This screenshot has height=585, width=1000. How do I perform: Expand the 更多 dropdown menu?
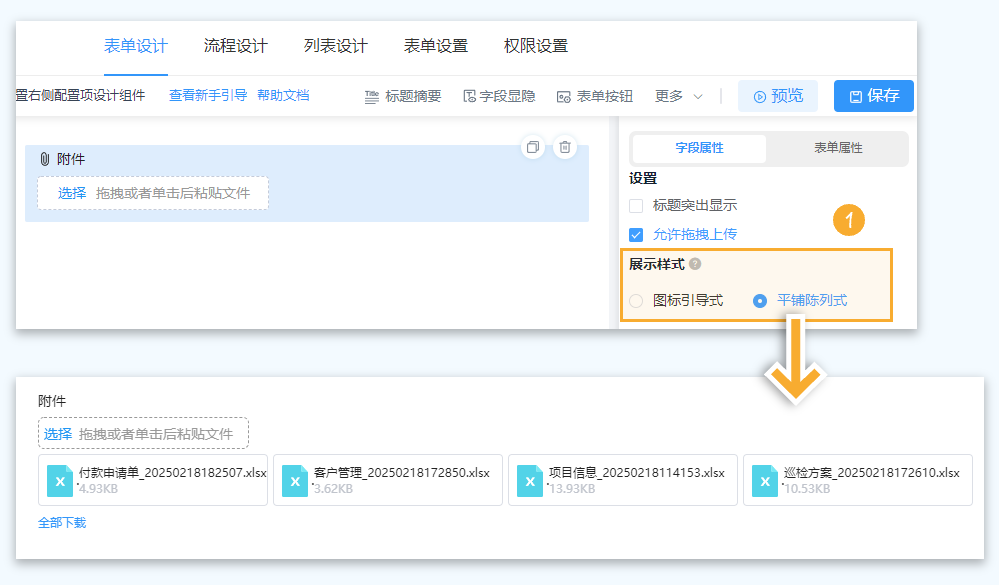(679, 96)
